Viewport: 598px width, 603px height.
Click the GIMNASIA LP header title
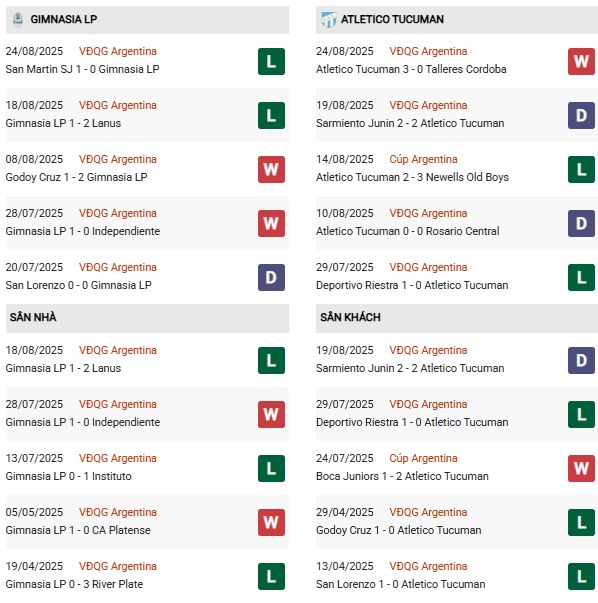click(x=64, y=19)
